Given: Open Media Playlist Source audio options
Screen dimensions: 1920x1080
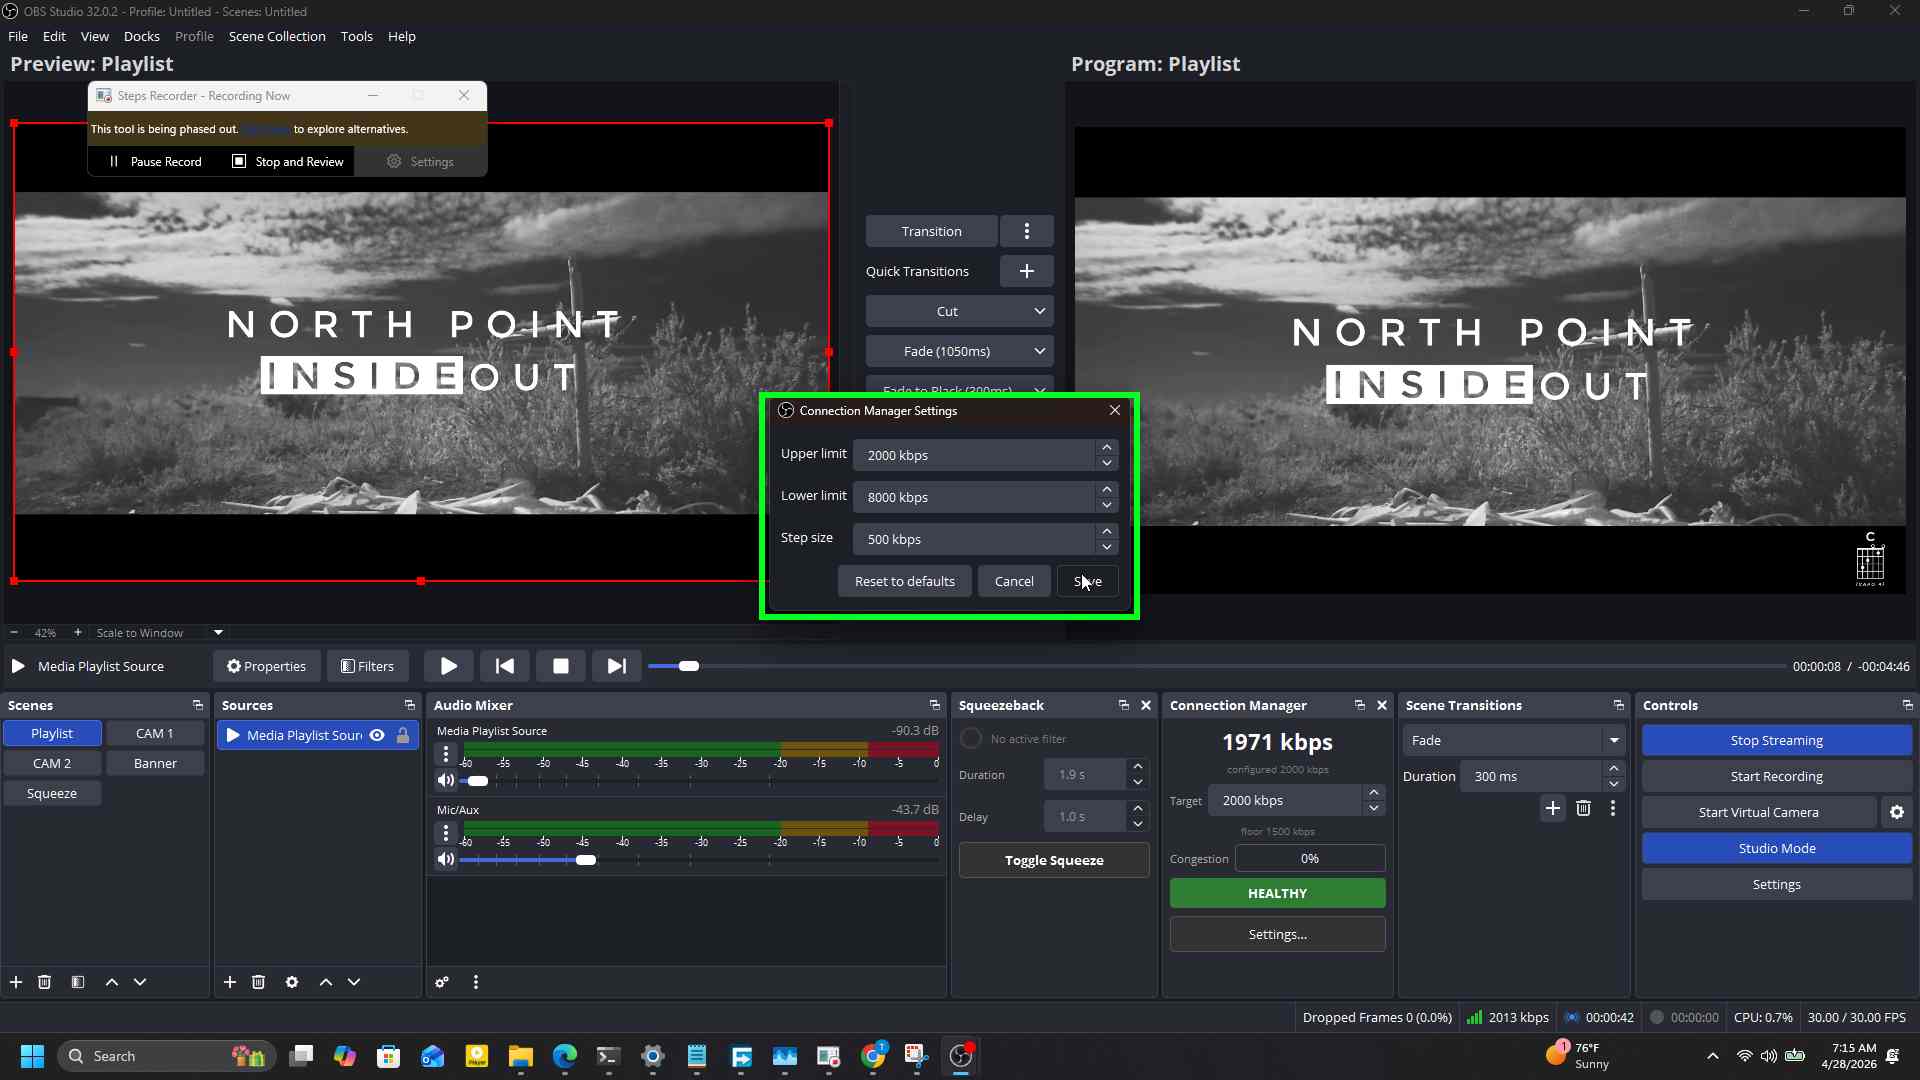Looking at the screenshot, I should (446, 754).
